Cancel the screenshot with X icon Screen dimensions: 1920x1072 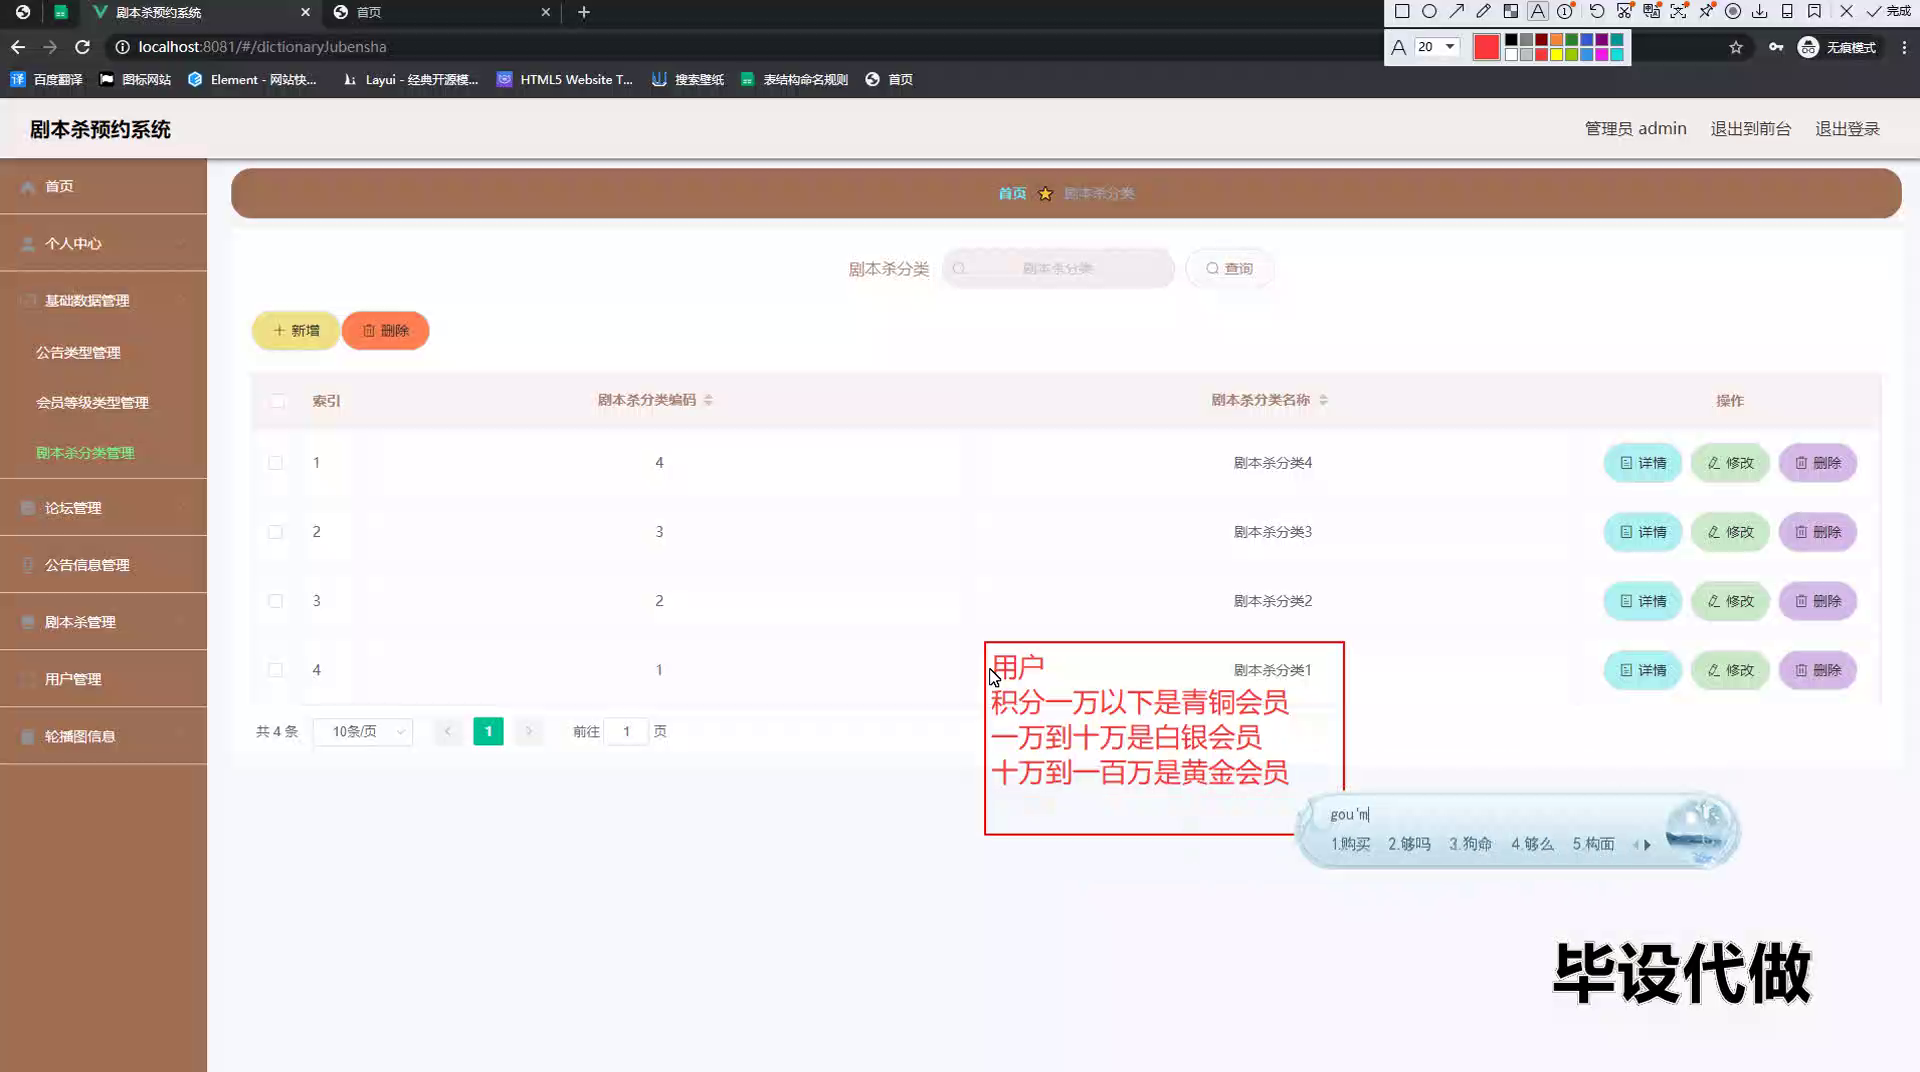click(x=1846, y=12)
